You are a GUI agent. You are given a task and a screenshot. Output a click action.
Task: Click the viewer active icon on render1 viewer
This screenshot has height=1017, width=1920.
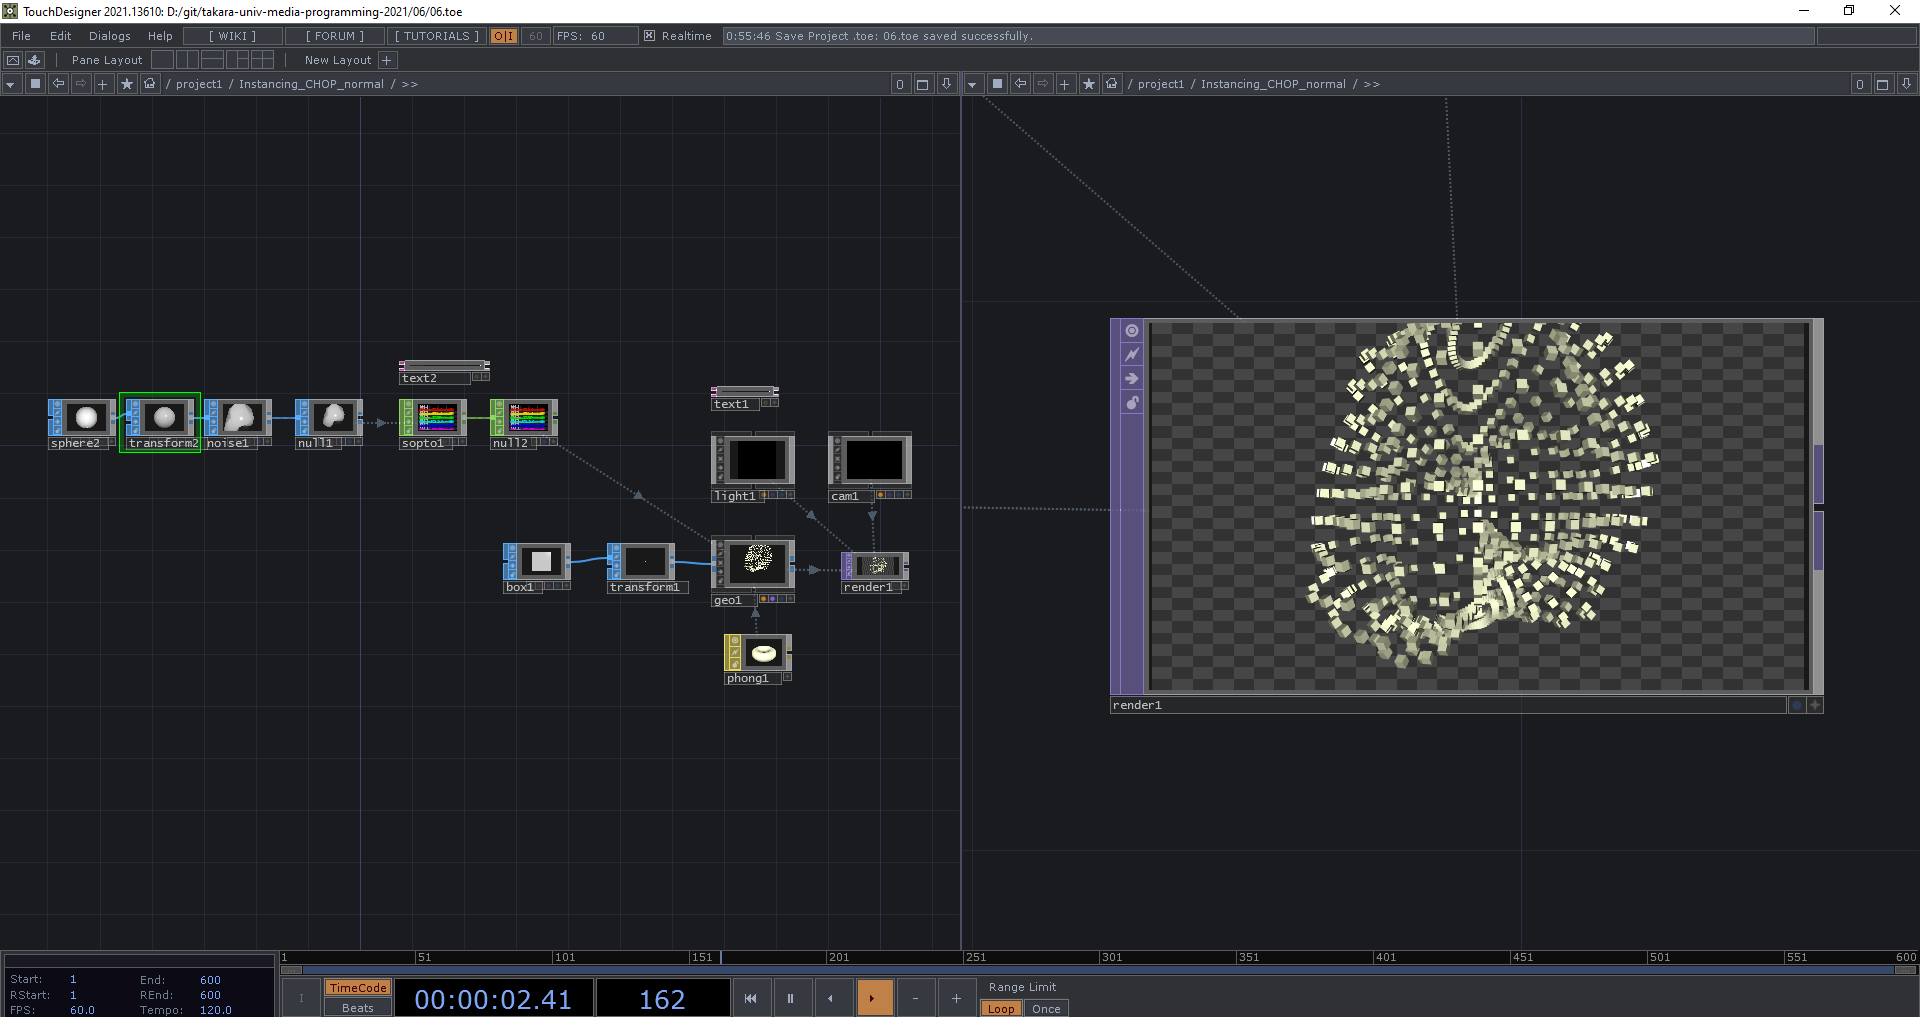point(1132,331)
